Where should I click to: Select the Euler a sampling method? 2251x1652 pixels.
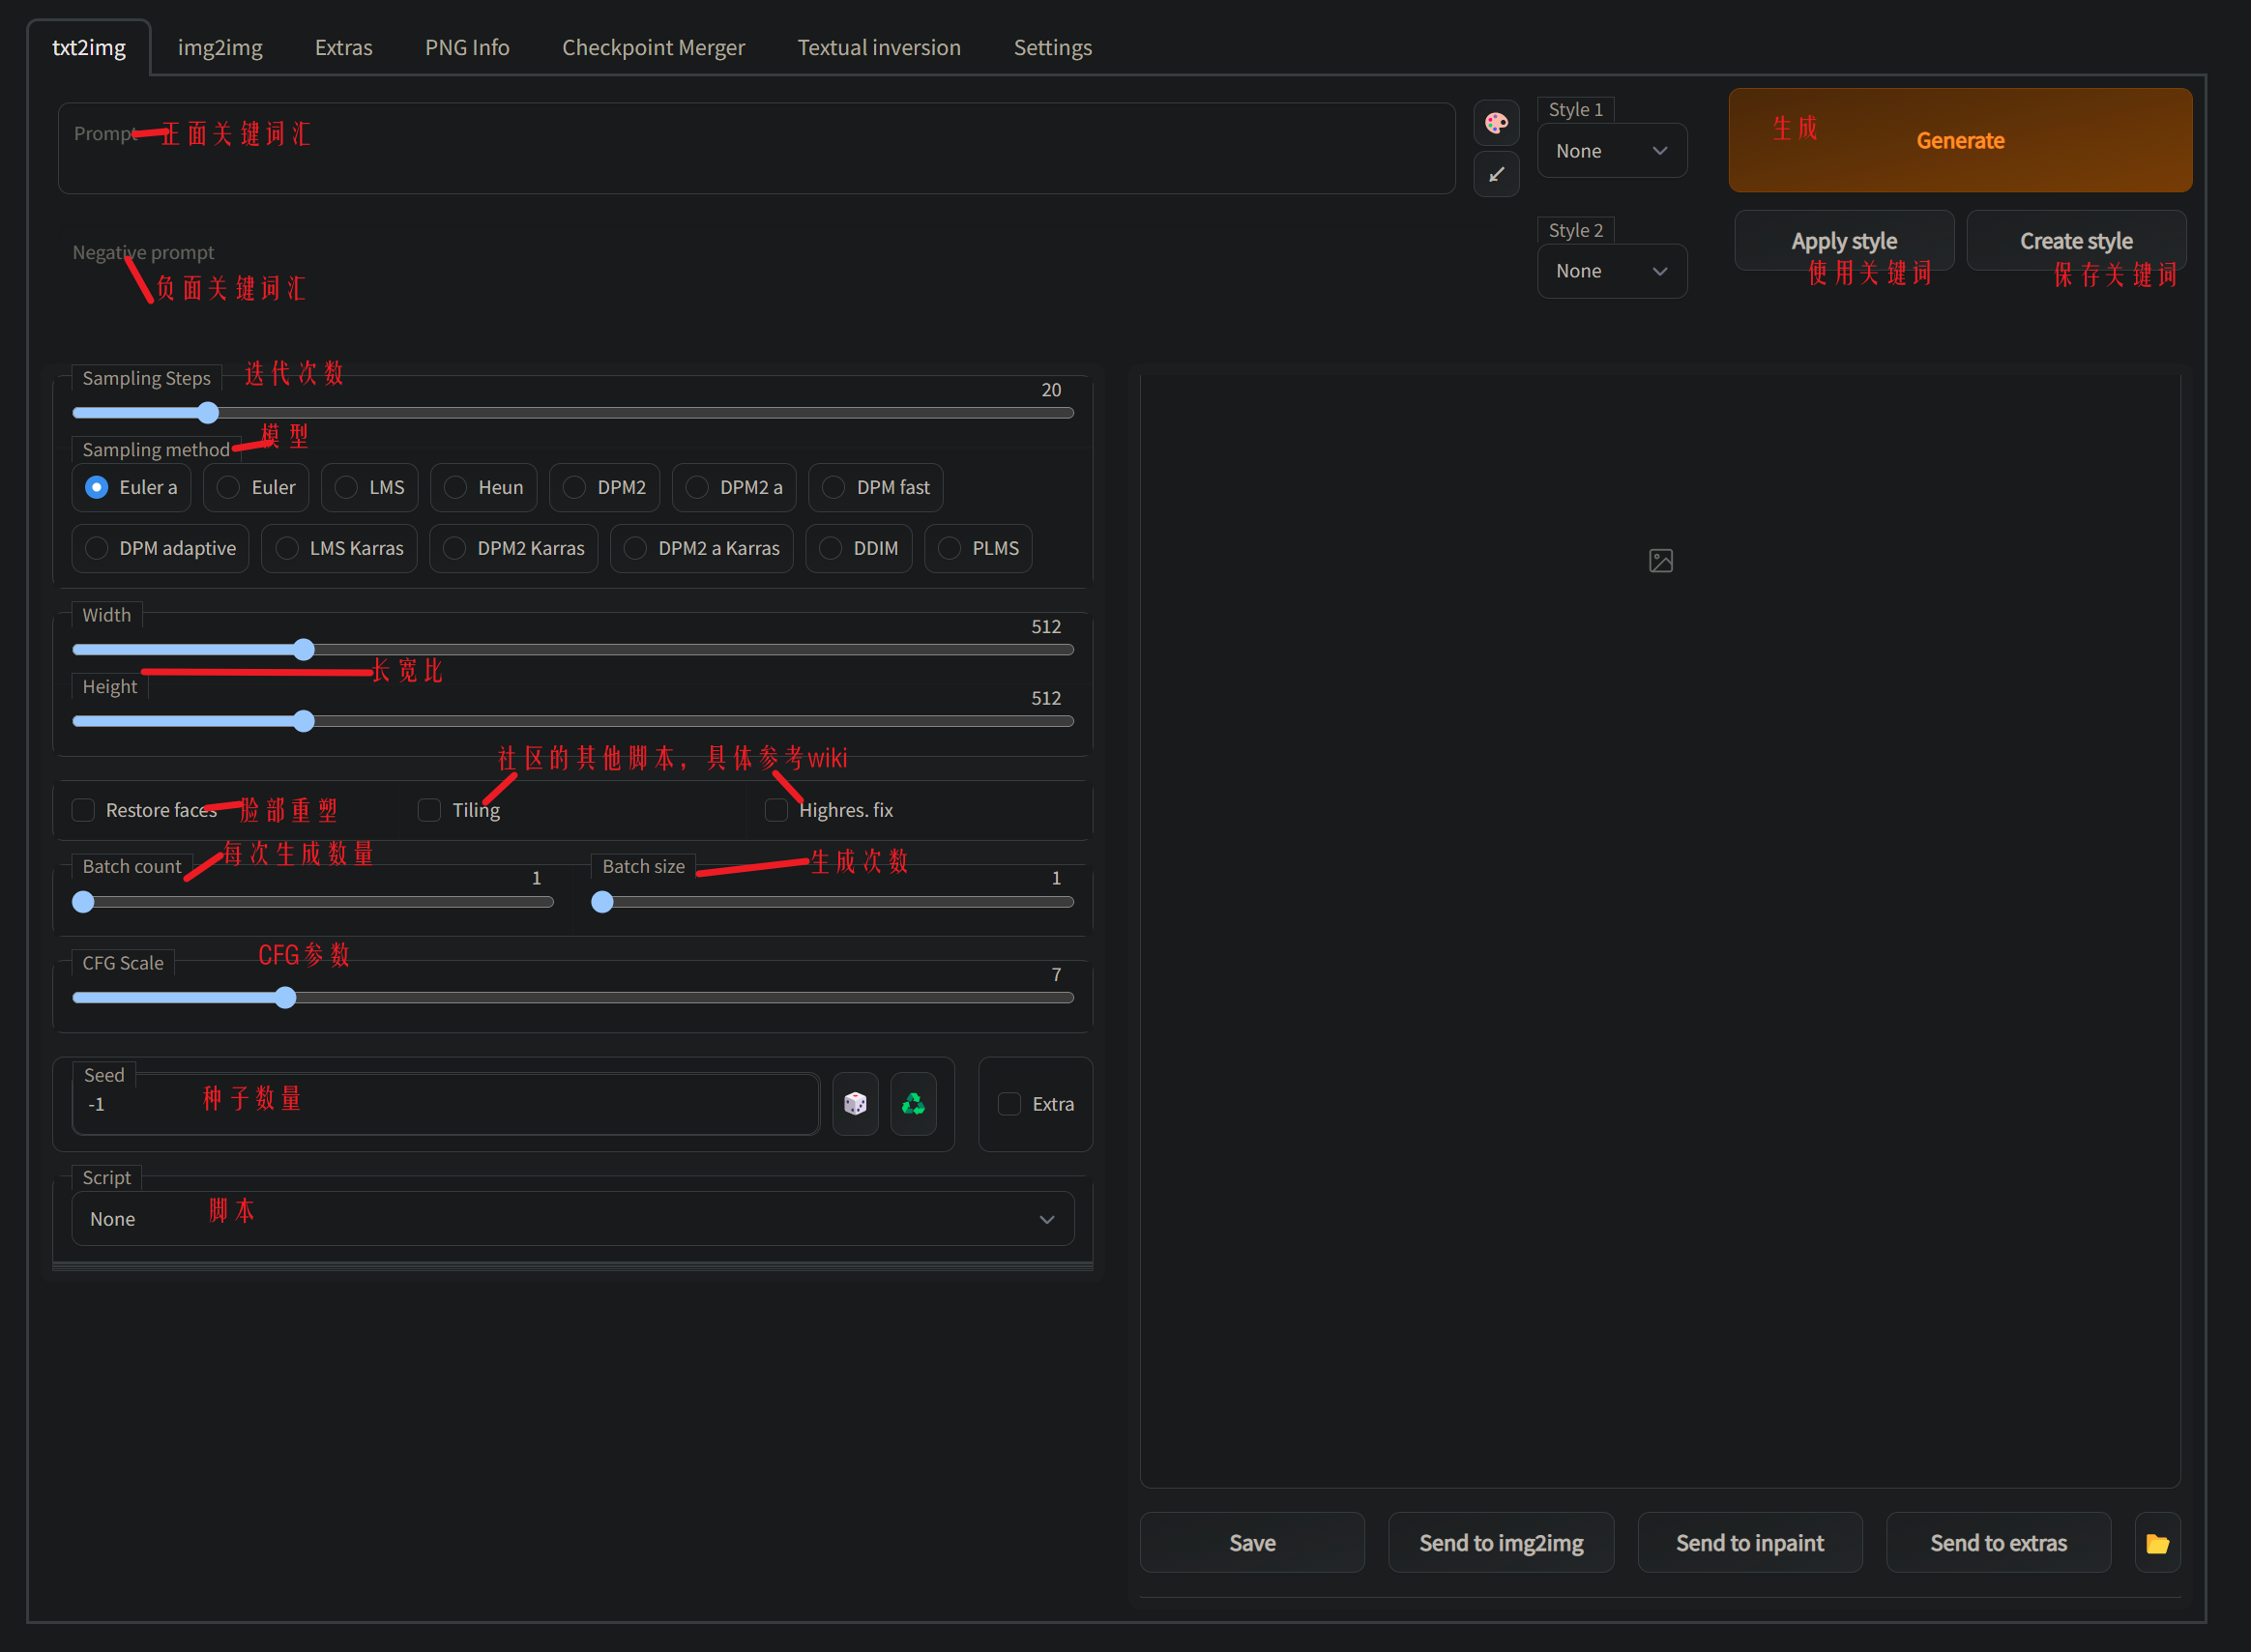click(x=131, y=487)
